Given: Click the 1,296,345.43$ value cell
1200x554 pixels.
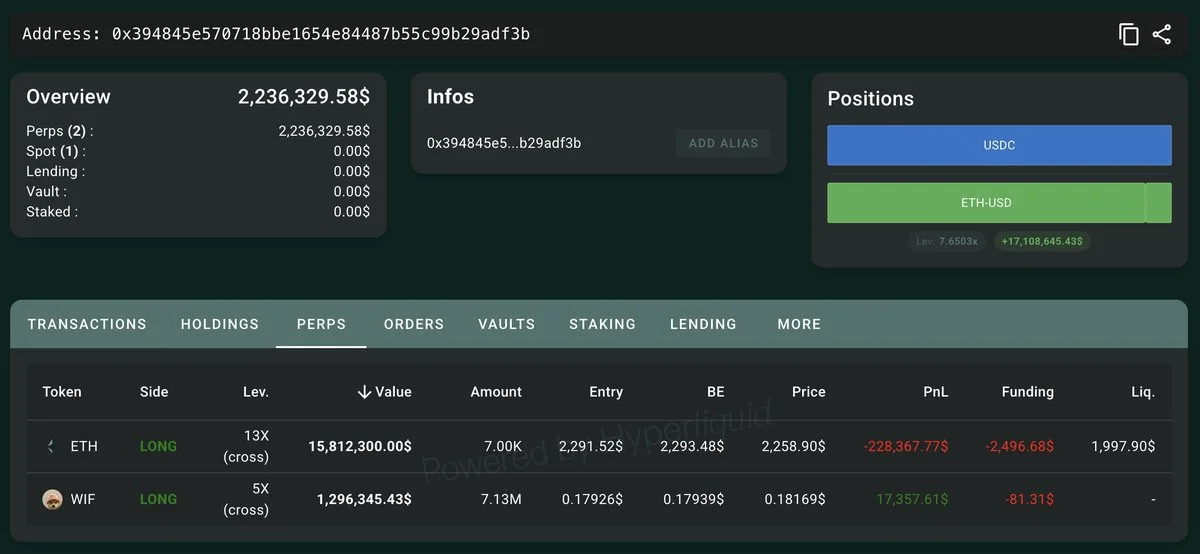Looking at the screenshot, I should click(364, 499).
